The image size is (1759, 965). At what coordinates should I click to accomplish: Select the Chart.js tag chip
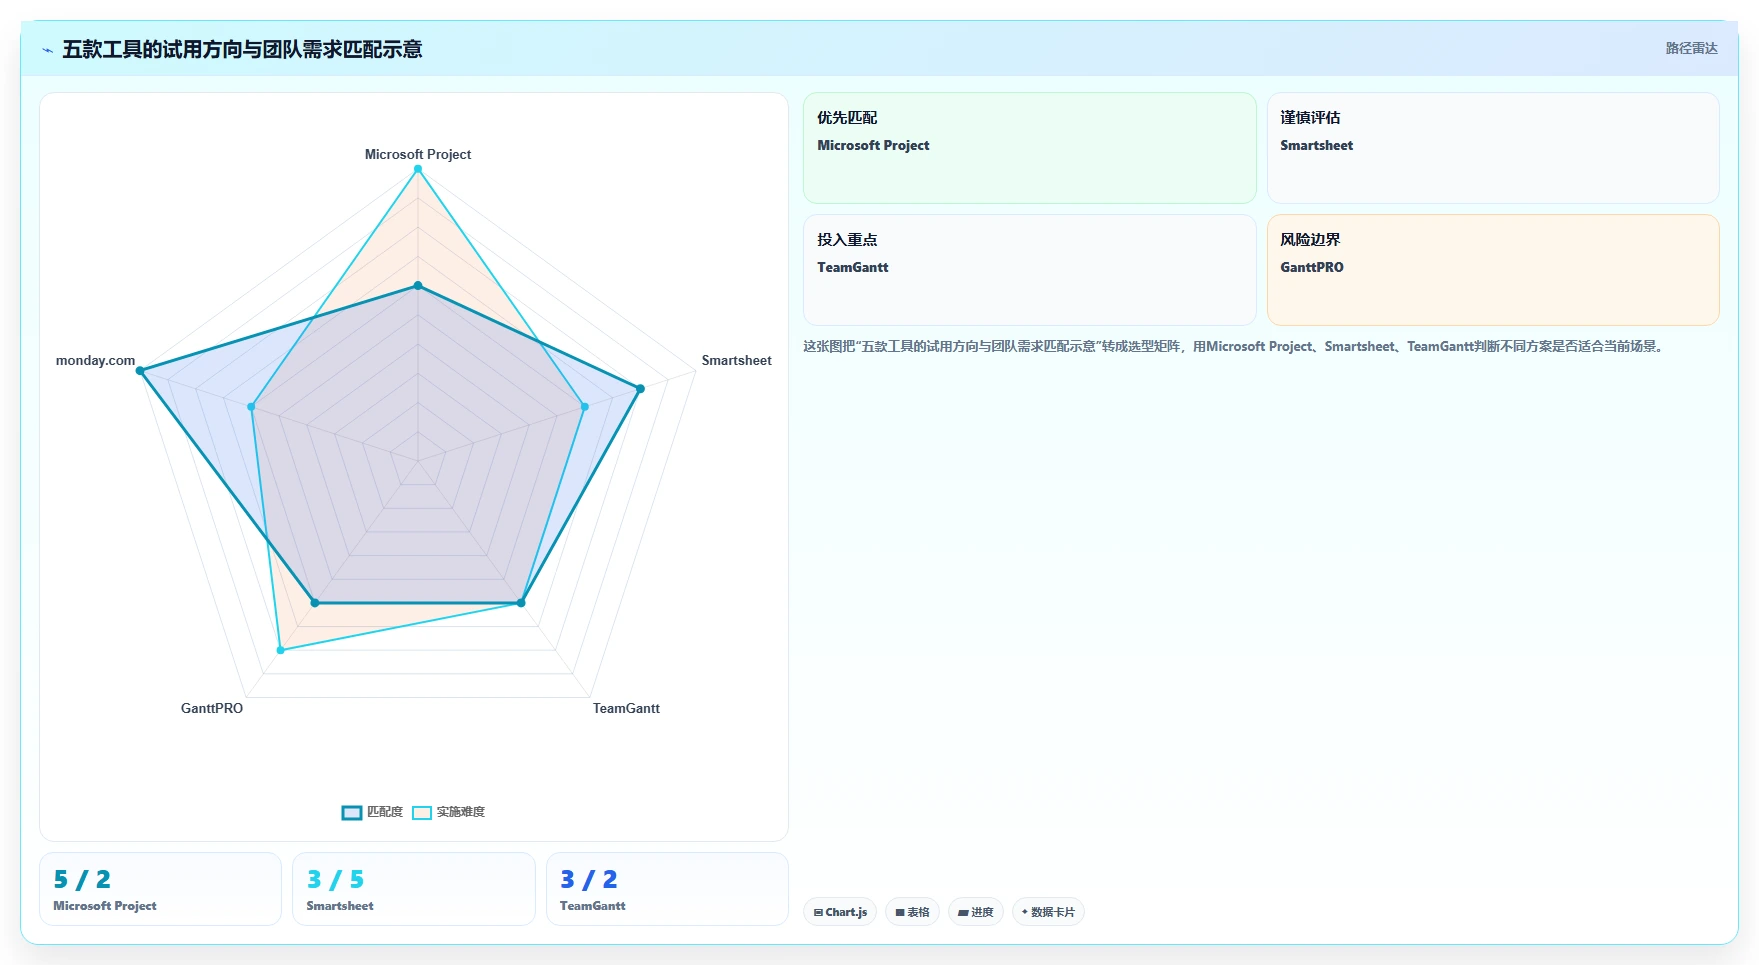point(840,912)
